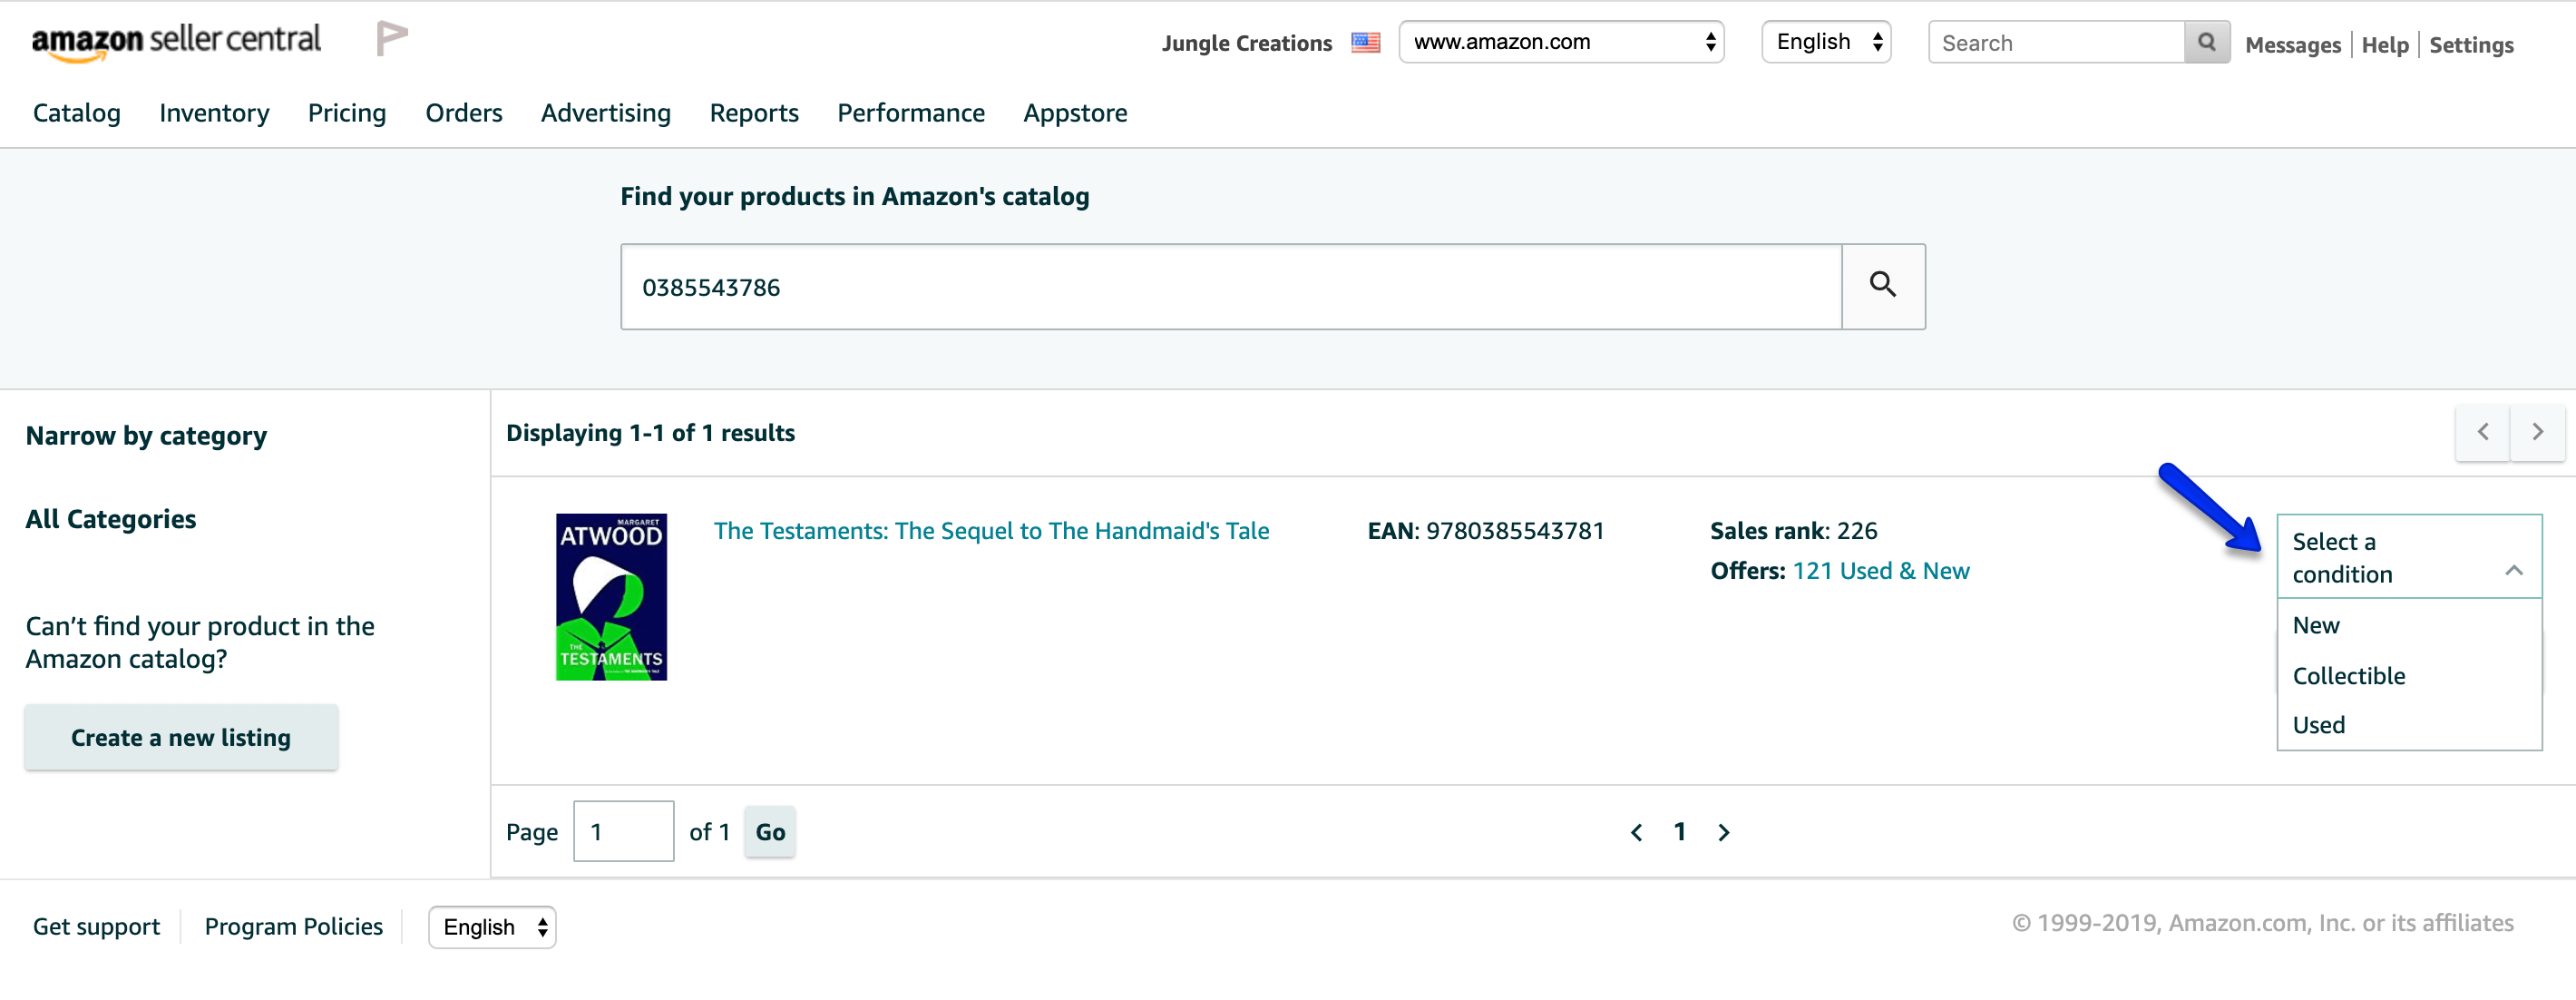
Task: Open the Reports menu
Action: click(754, 113)
